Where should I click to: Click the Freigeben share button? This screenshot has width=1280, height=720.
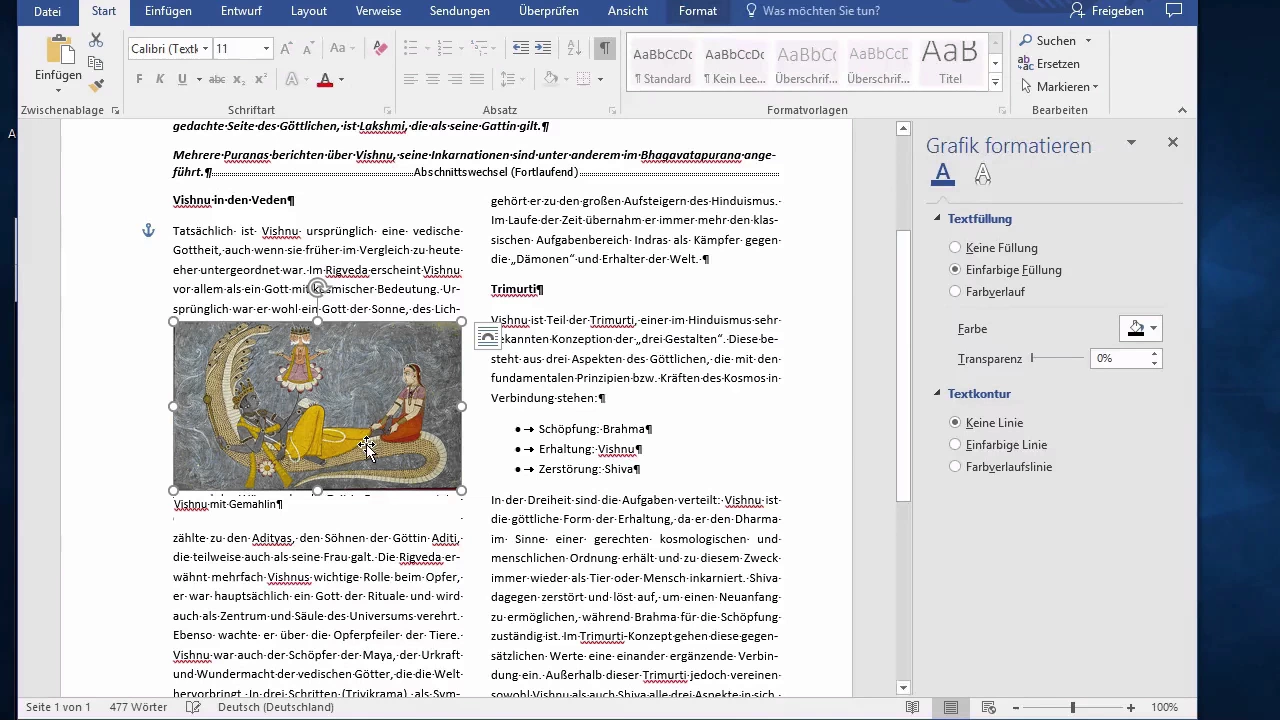(x=1107, y=11)
